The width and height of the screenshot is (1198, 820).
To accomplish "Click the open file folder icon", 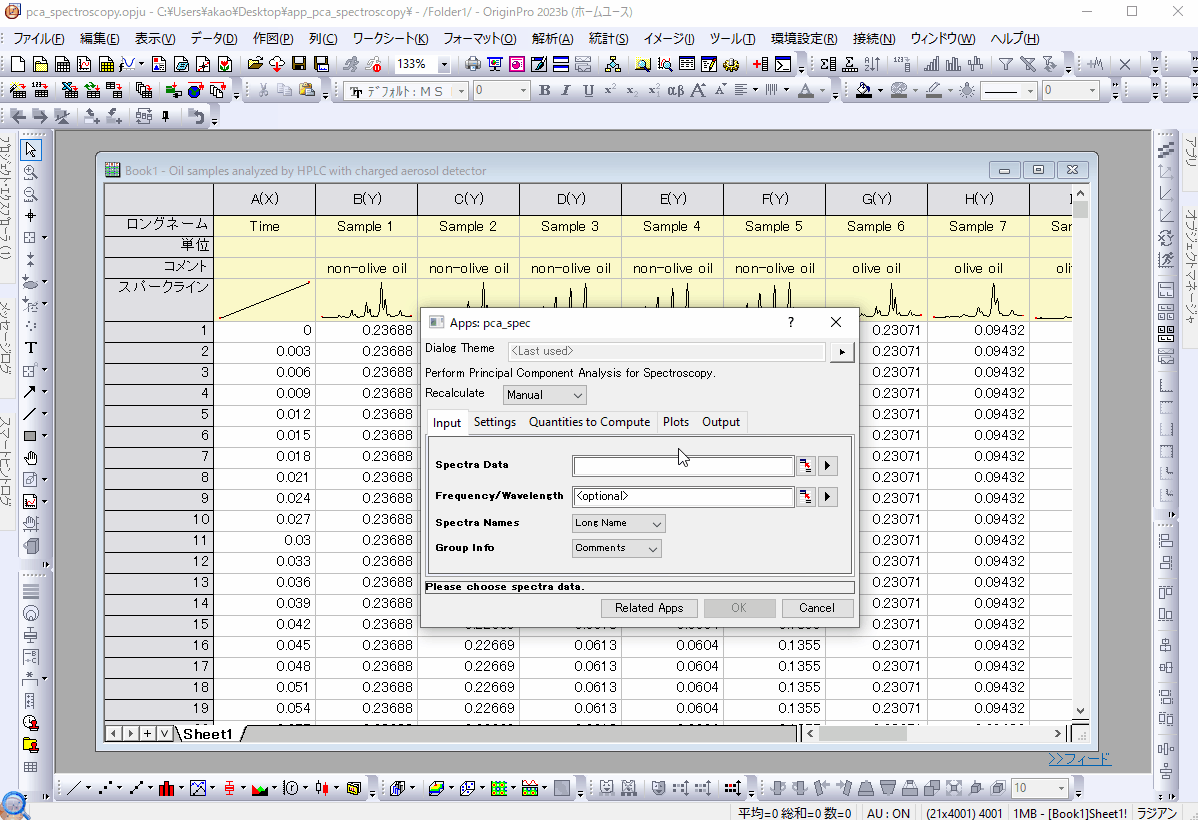I will (254, 64).
